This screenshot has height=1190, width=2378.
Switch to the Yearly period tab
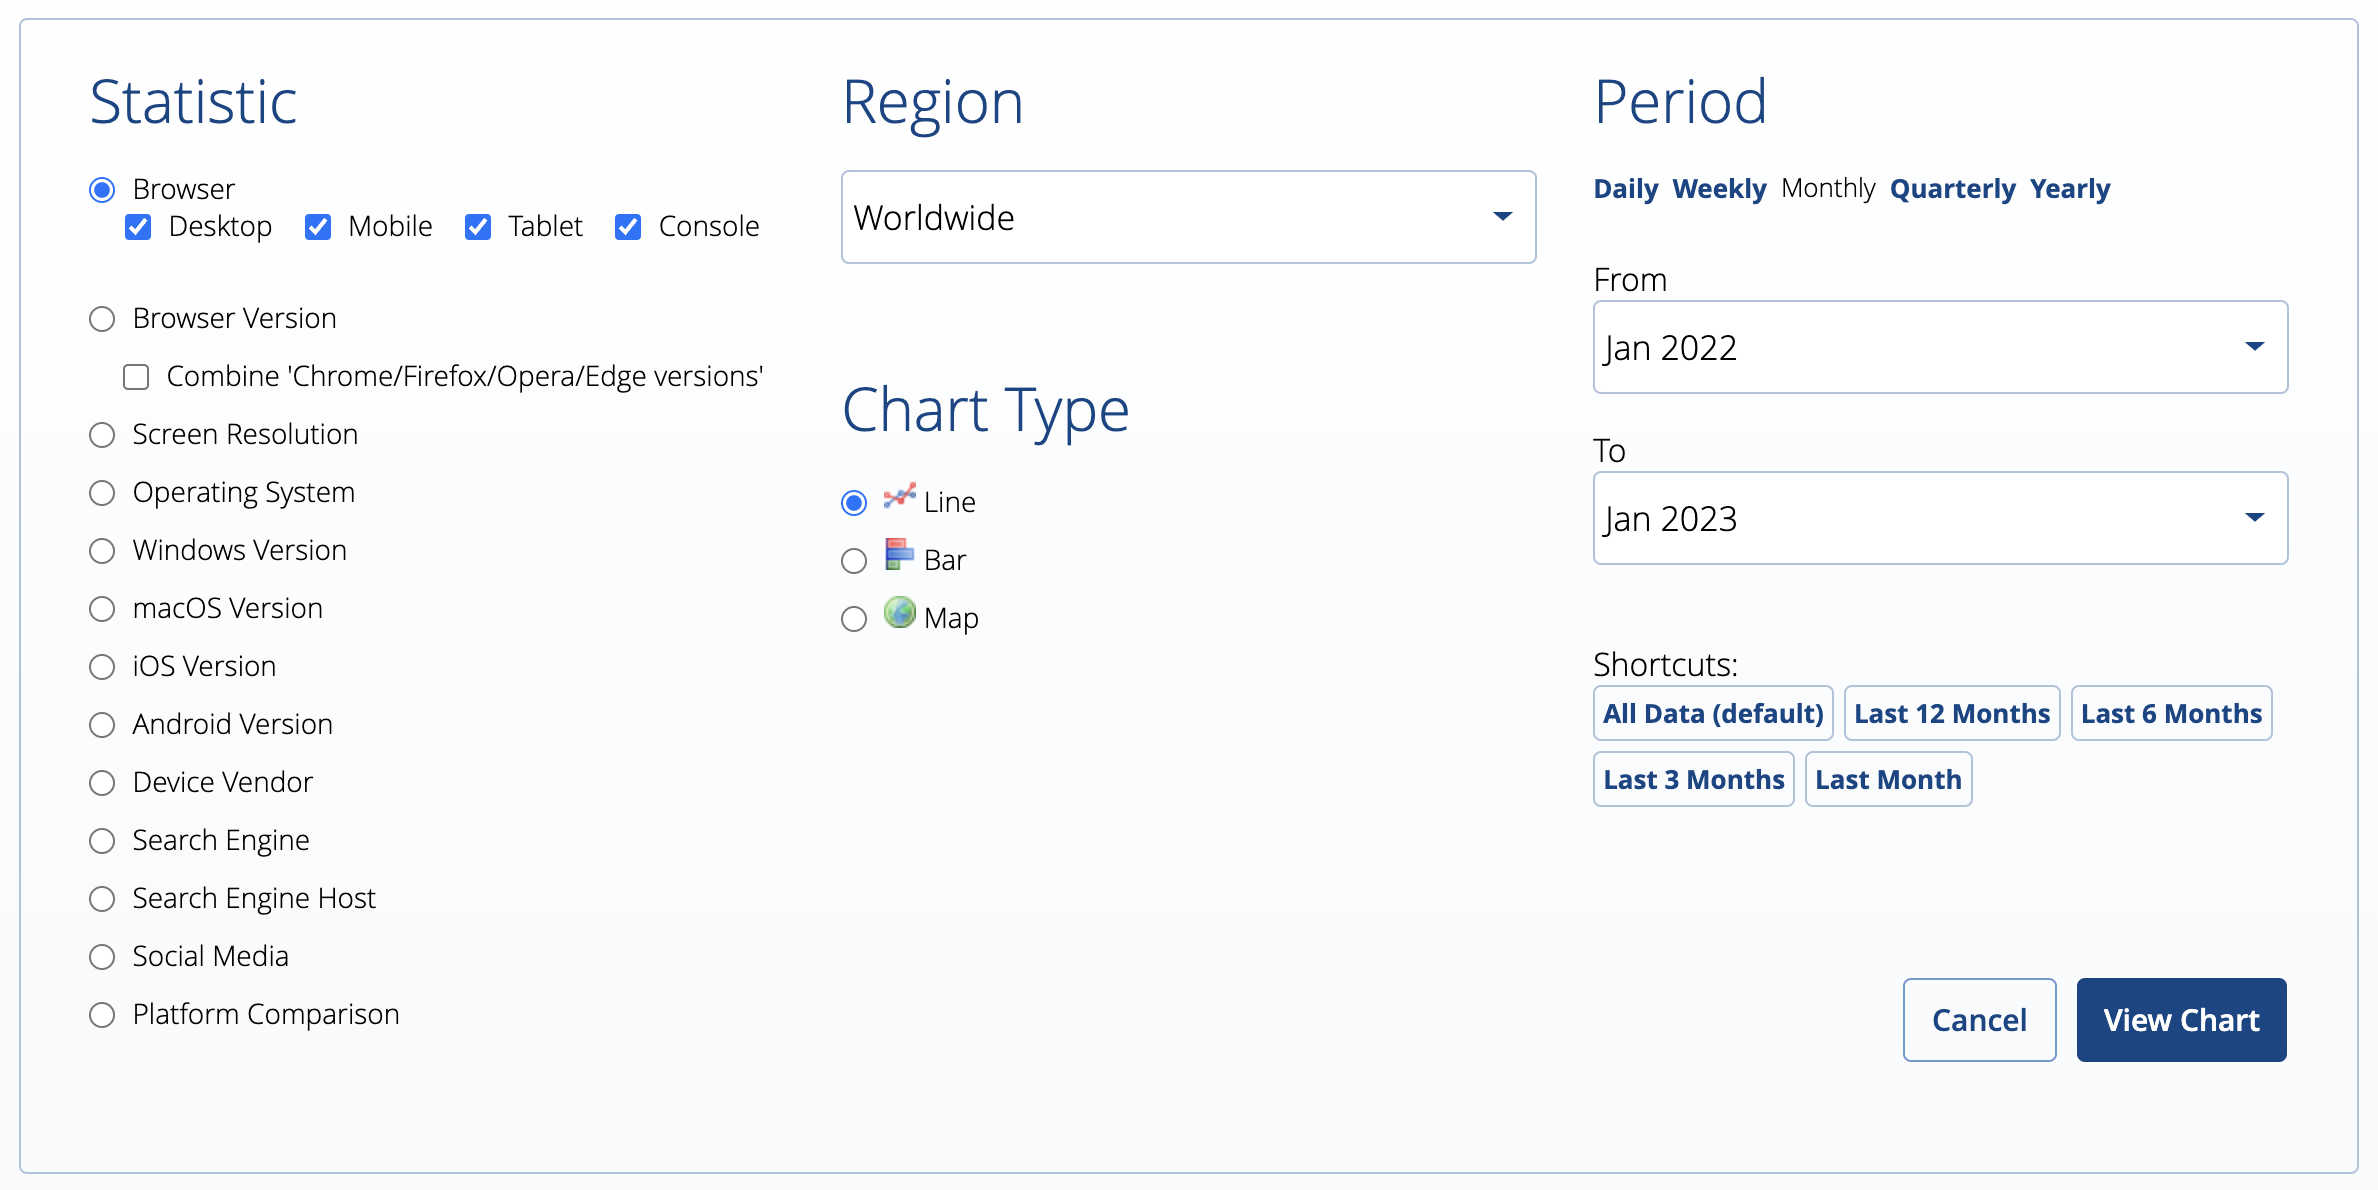click(x=2069, y=189)
